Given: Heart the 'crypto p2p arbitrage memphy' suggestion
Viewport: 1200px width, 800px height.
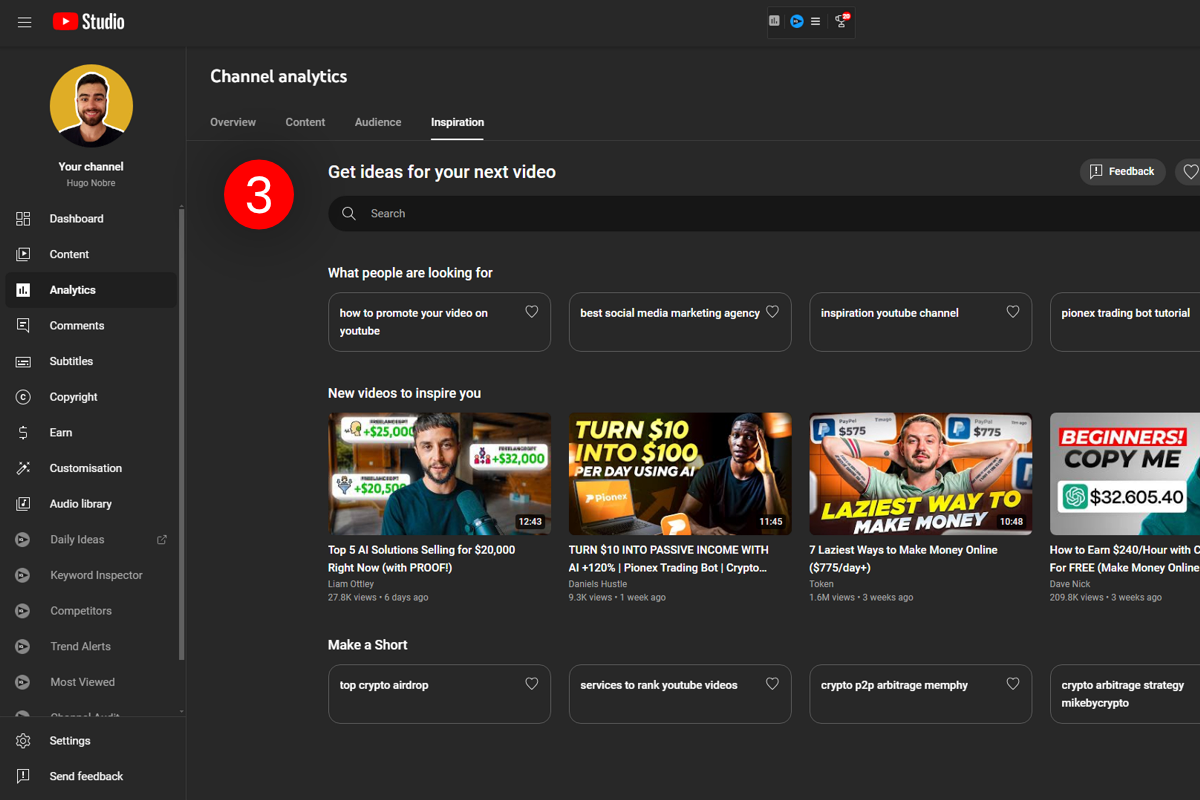Looking at the screenshot, I should coord(1012,683).
